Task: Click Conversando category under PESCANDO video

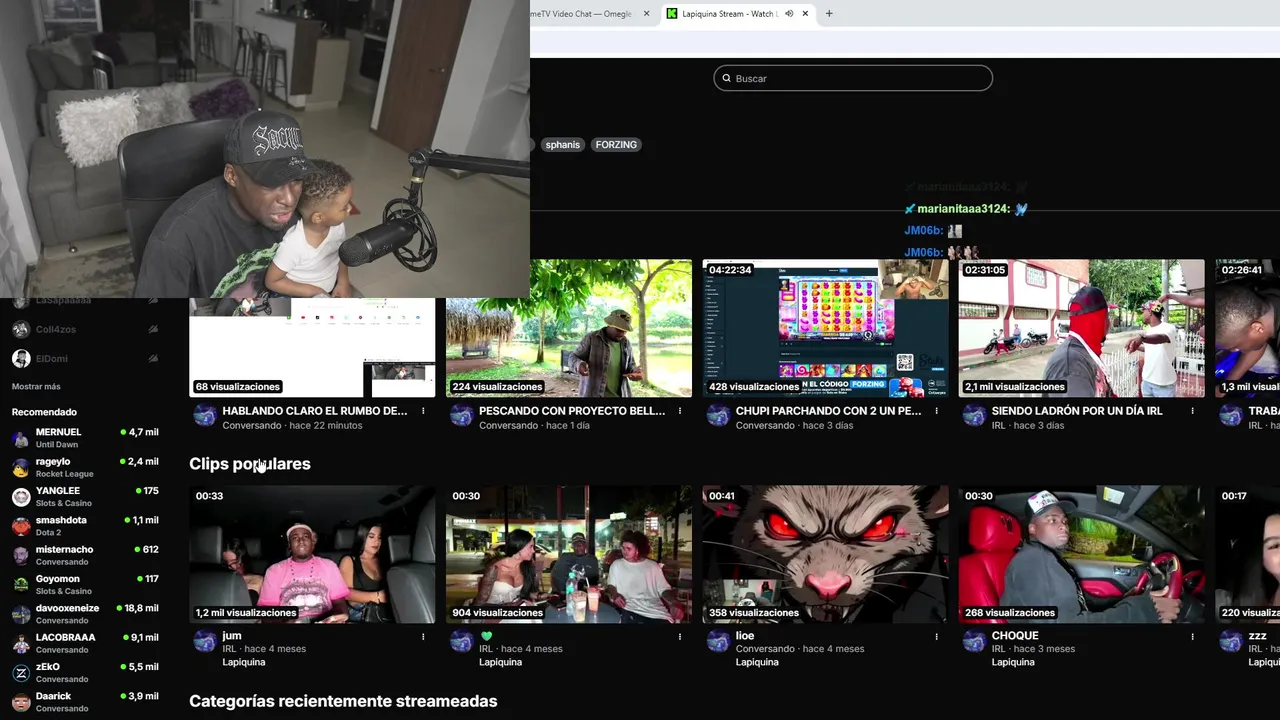Action: pyautogui.click(x=508, y=426)
